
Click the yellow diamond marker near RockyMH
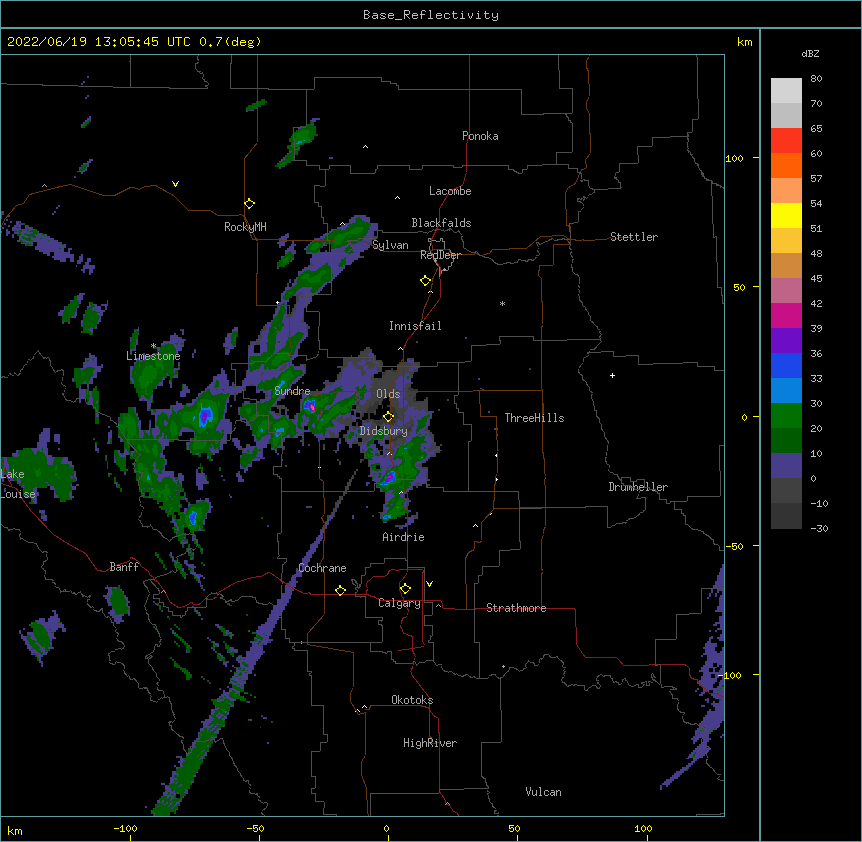tap(250, 204)
